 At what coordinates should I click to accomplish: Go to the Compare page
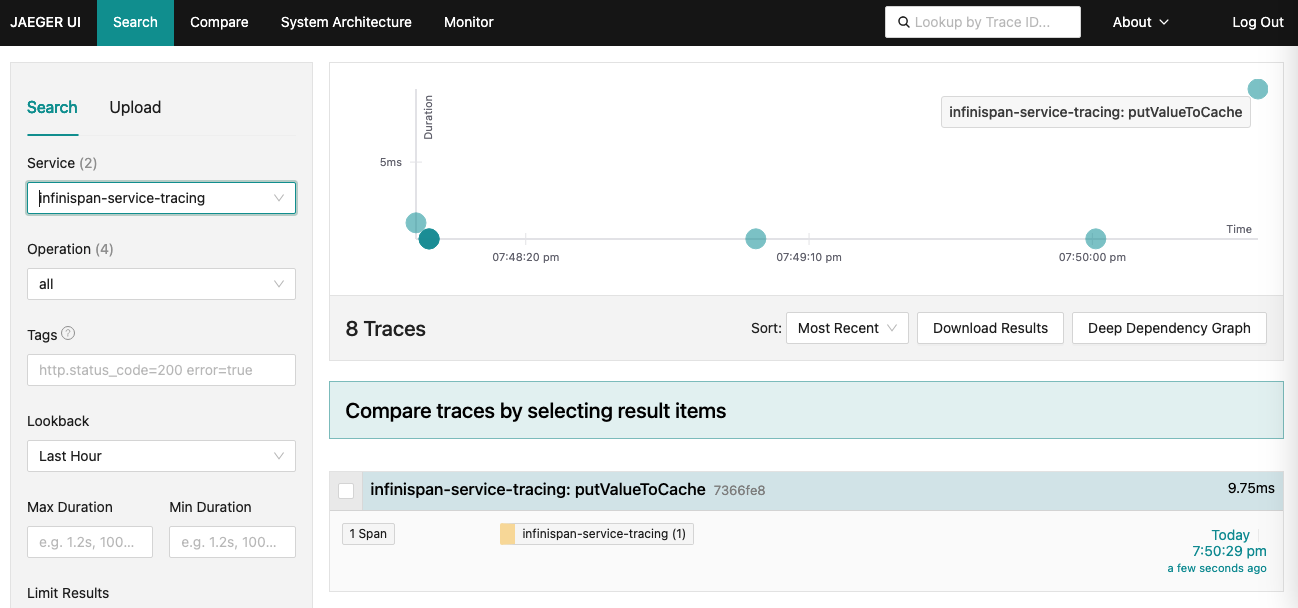point(219,21)
